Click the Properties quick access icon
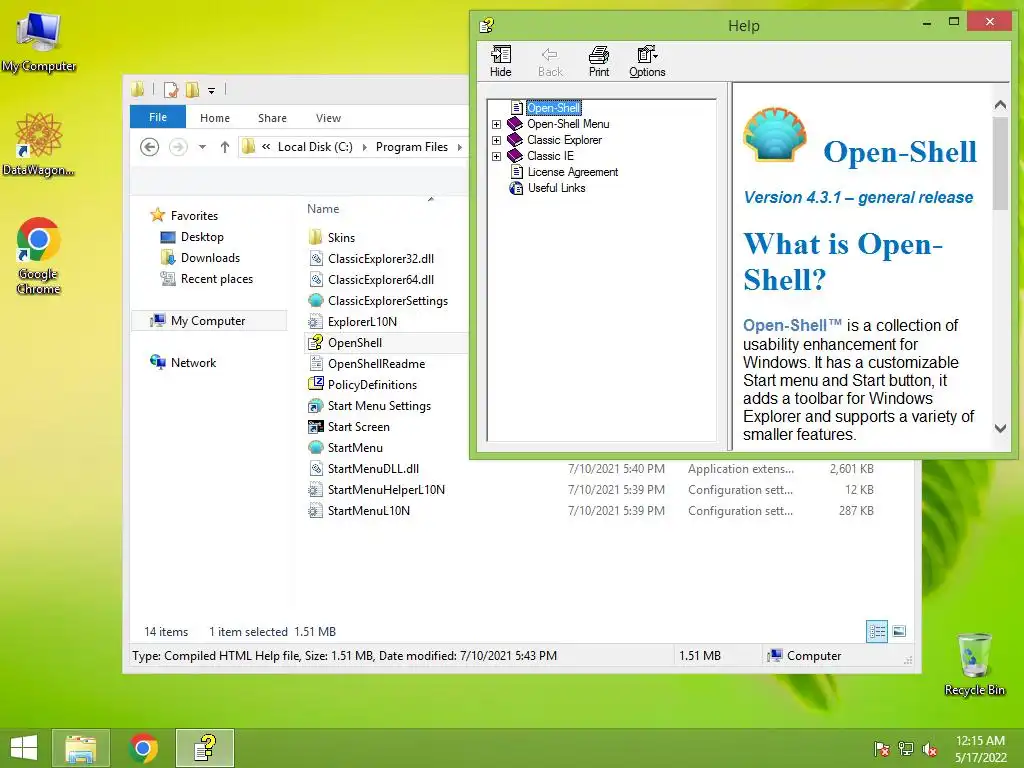 (x=171, y=89)
